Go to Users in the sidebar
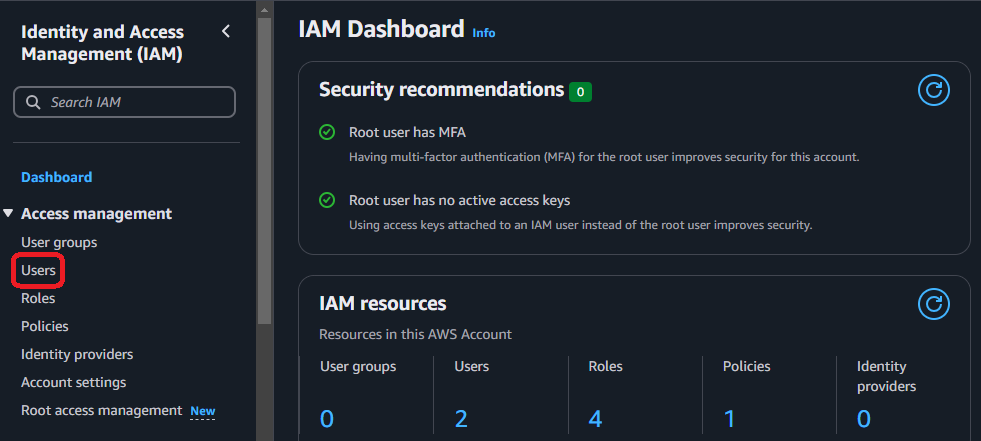981x441 pixels. [x=38, y=270]
